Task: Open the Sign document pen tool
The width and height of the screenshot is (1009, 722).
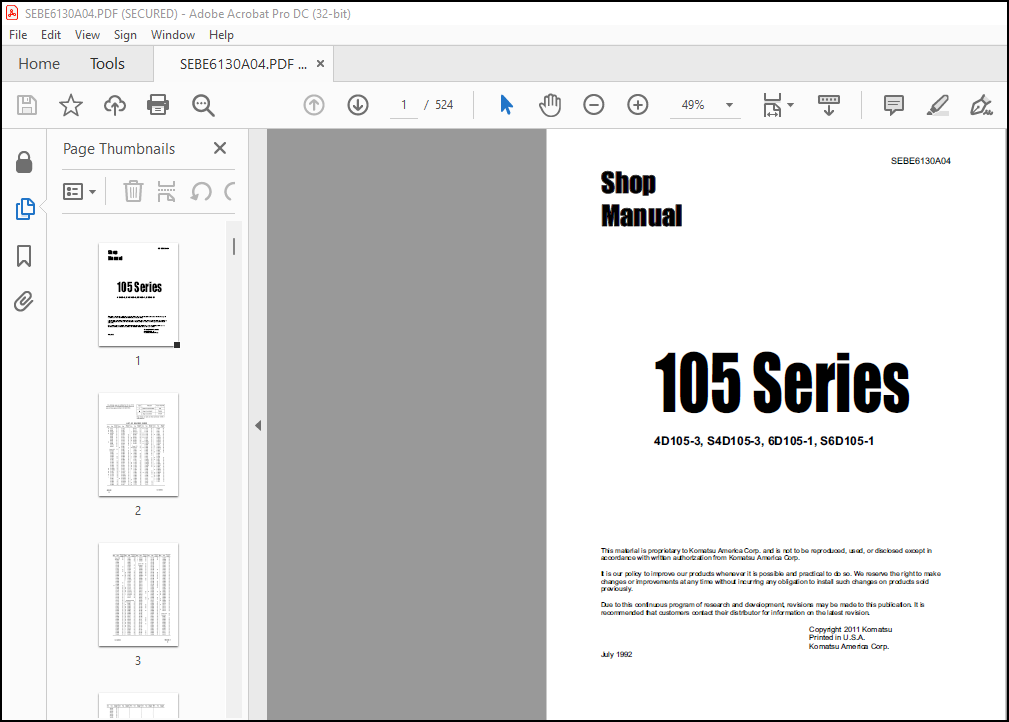Action: coord(981,105)
